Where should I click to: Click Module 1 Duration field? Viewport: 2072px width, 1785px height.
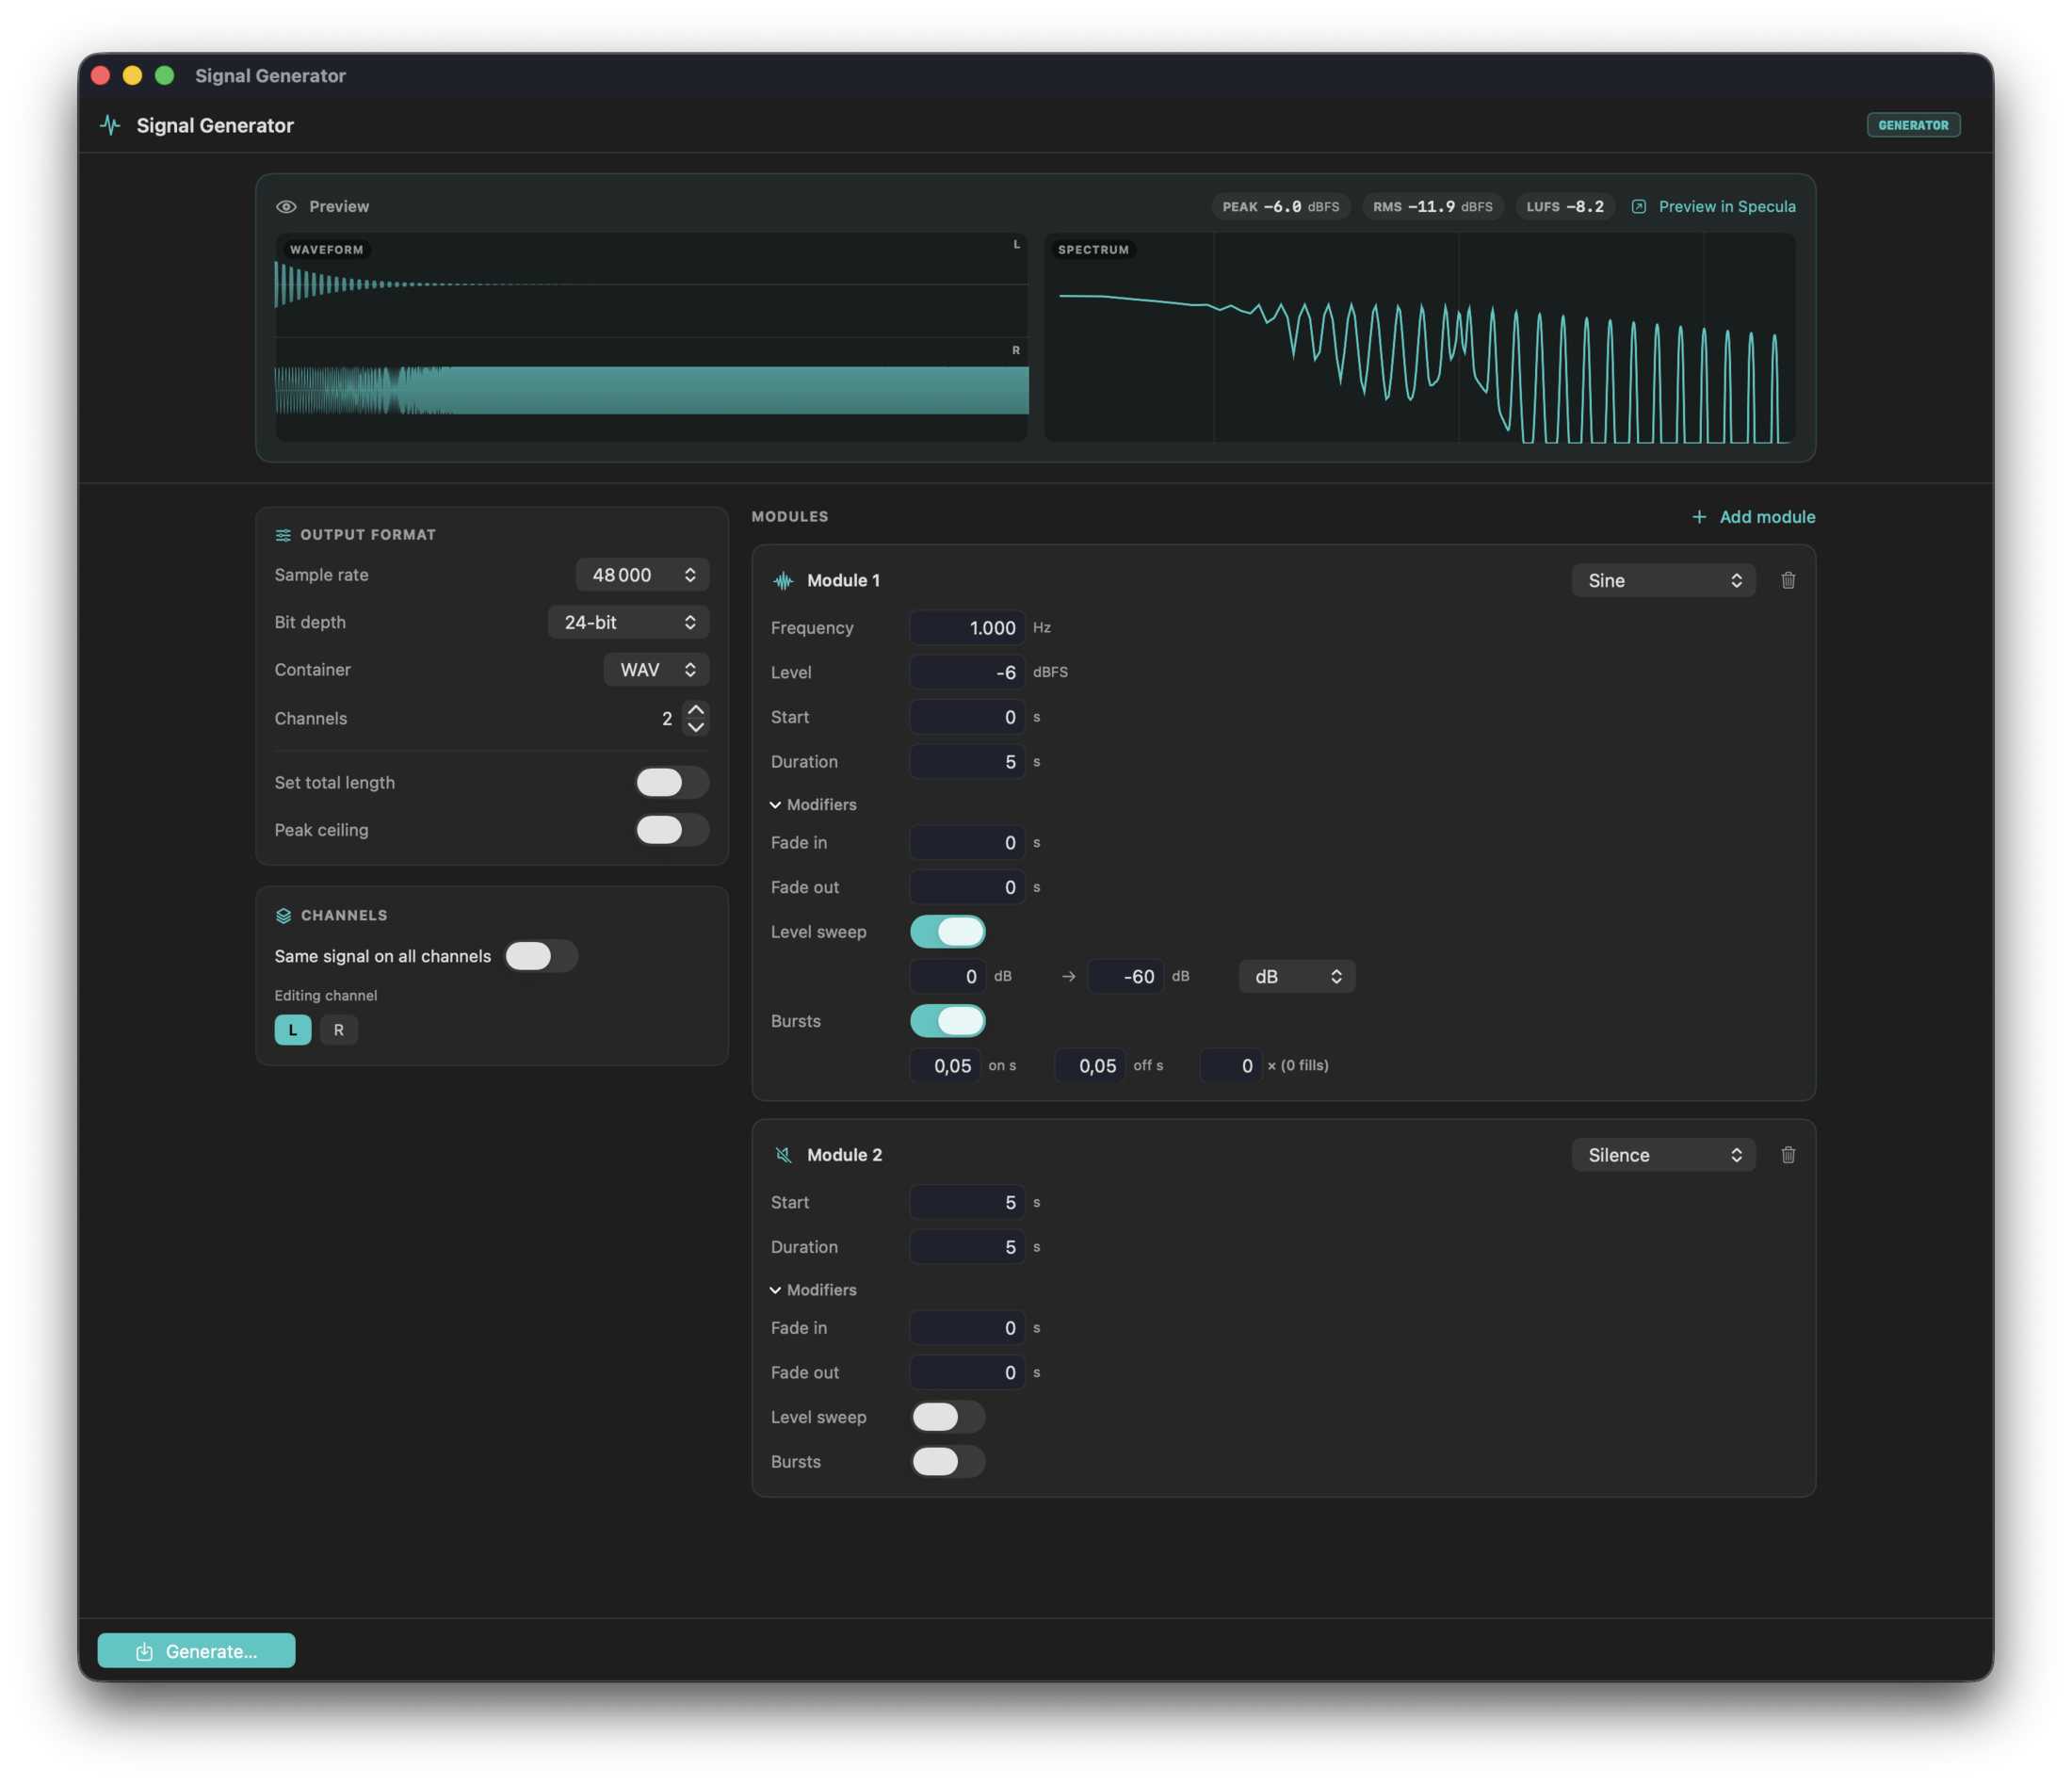(x=967, y=762)
